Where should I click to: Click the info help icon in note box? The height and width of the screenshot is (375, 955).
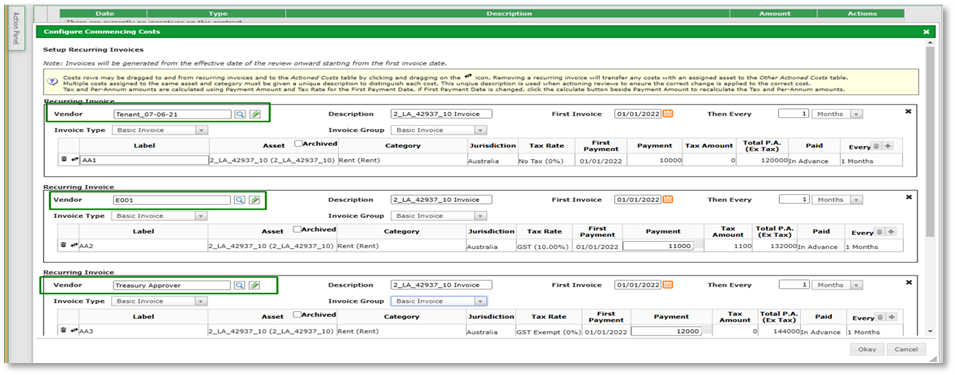tap(53, 81)
